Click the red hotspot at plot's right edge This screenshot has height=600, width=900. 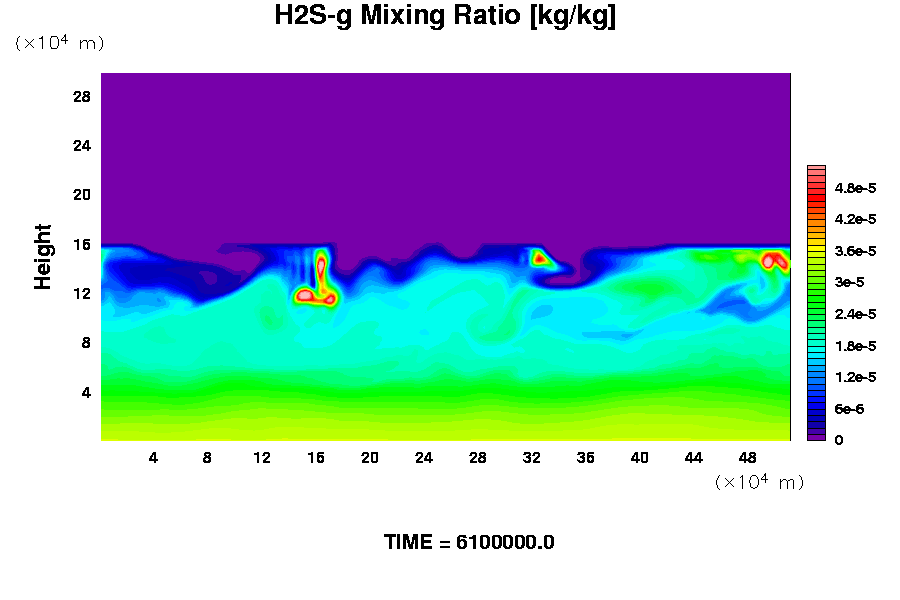[x=772, y=261]
